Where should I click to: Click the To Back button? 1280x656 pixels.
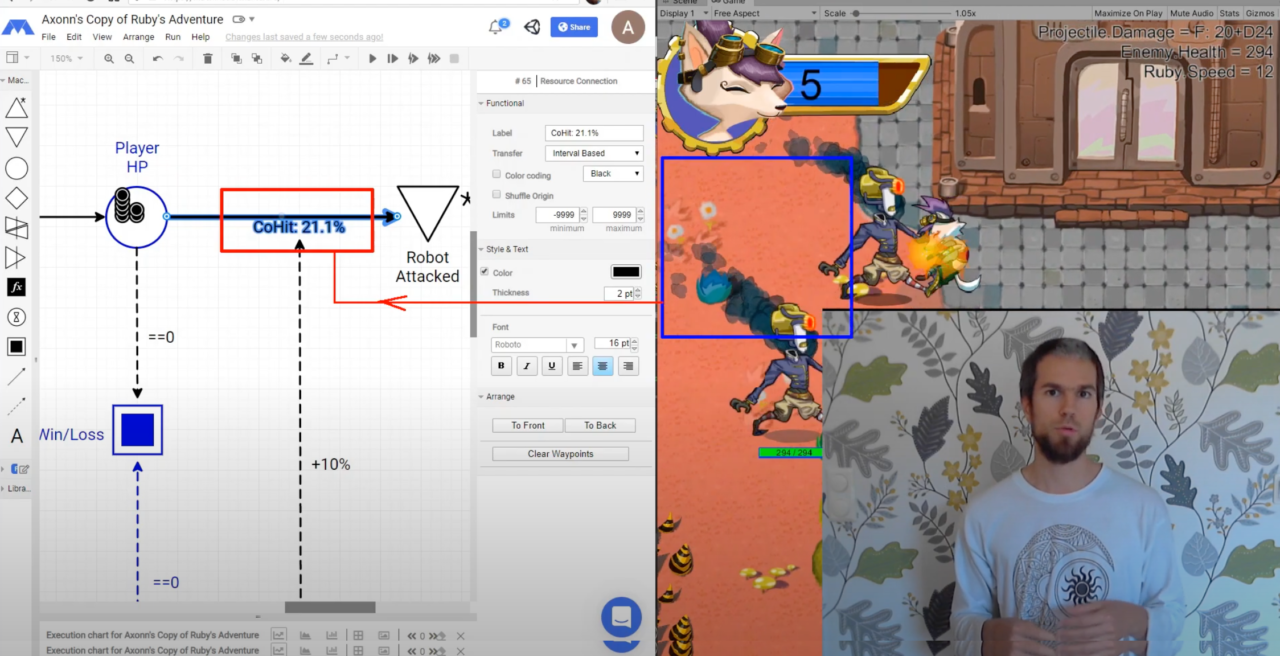coord(600,425)
